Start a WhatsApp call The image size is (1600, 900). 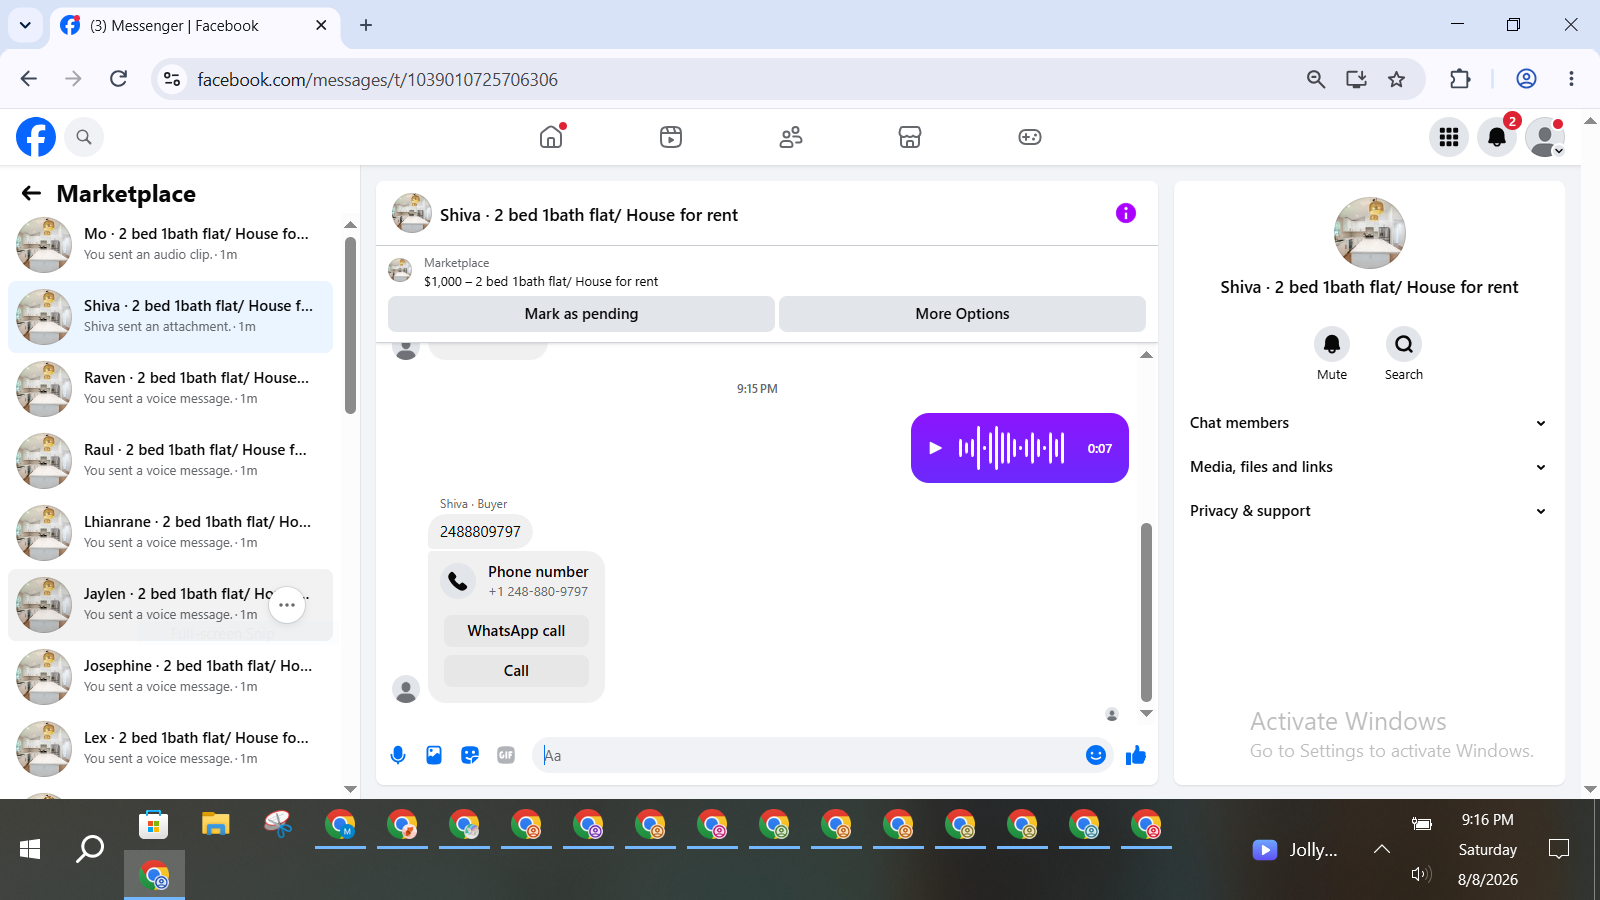(516, 631)
